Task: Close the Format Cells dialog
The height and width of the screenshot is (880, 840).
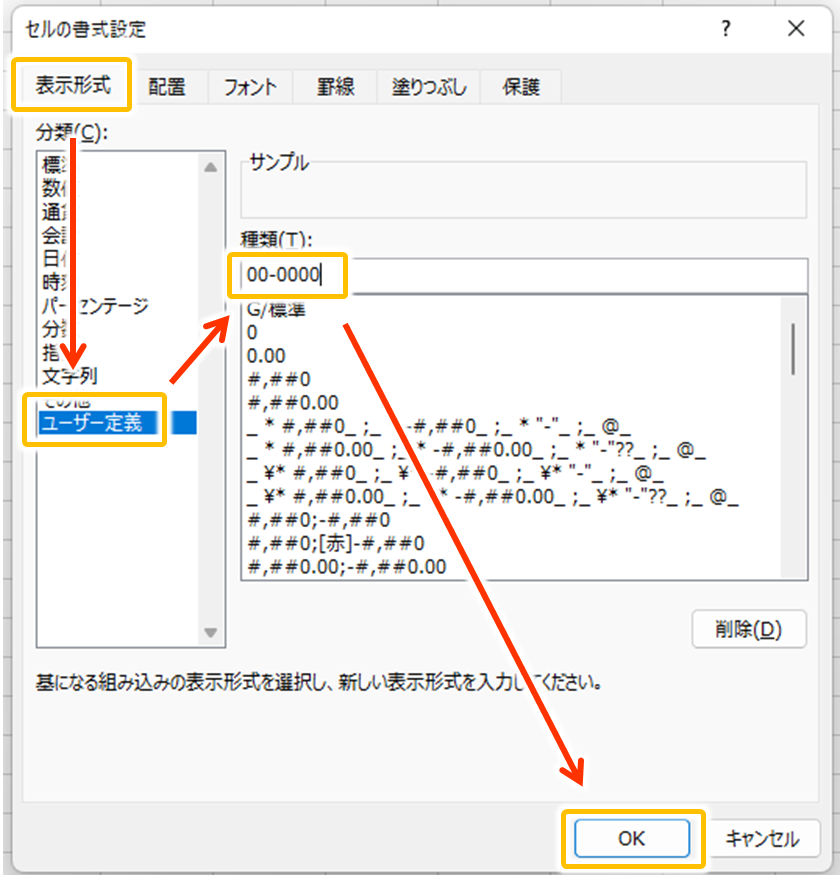Action: click(796, 29)
